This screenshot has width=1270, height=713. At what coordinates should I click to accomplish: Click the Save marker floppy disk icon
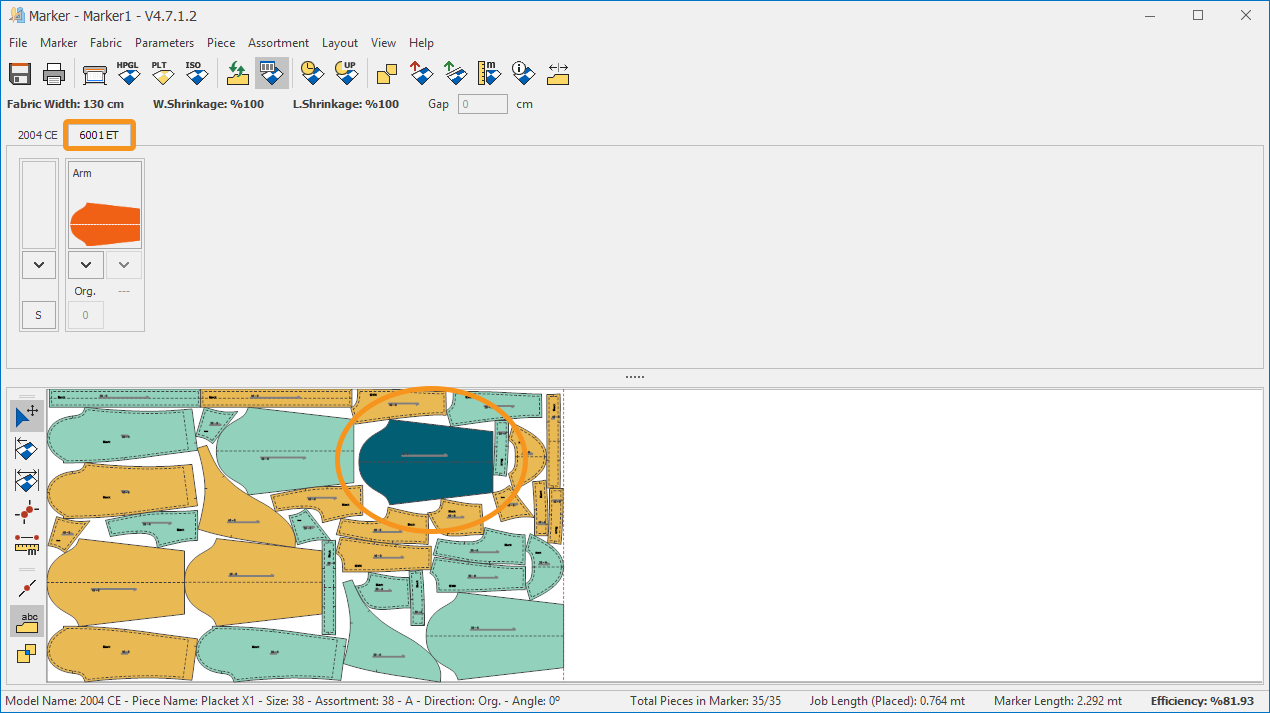(x=21, y=74)
